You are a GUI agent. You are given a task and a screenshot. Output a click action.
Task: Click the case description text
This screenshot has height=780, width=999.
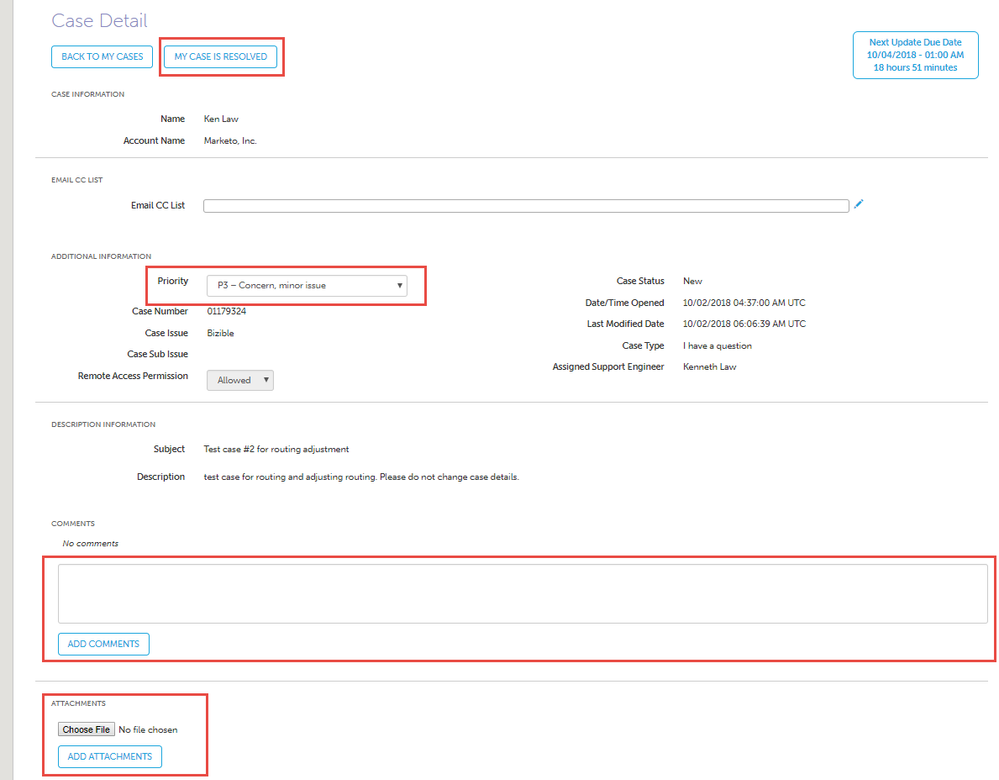coord(361,477)
